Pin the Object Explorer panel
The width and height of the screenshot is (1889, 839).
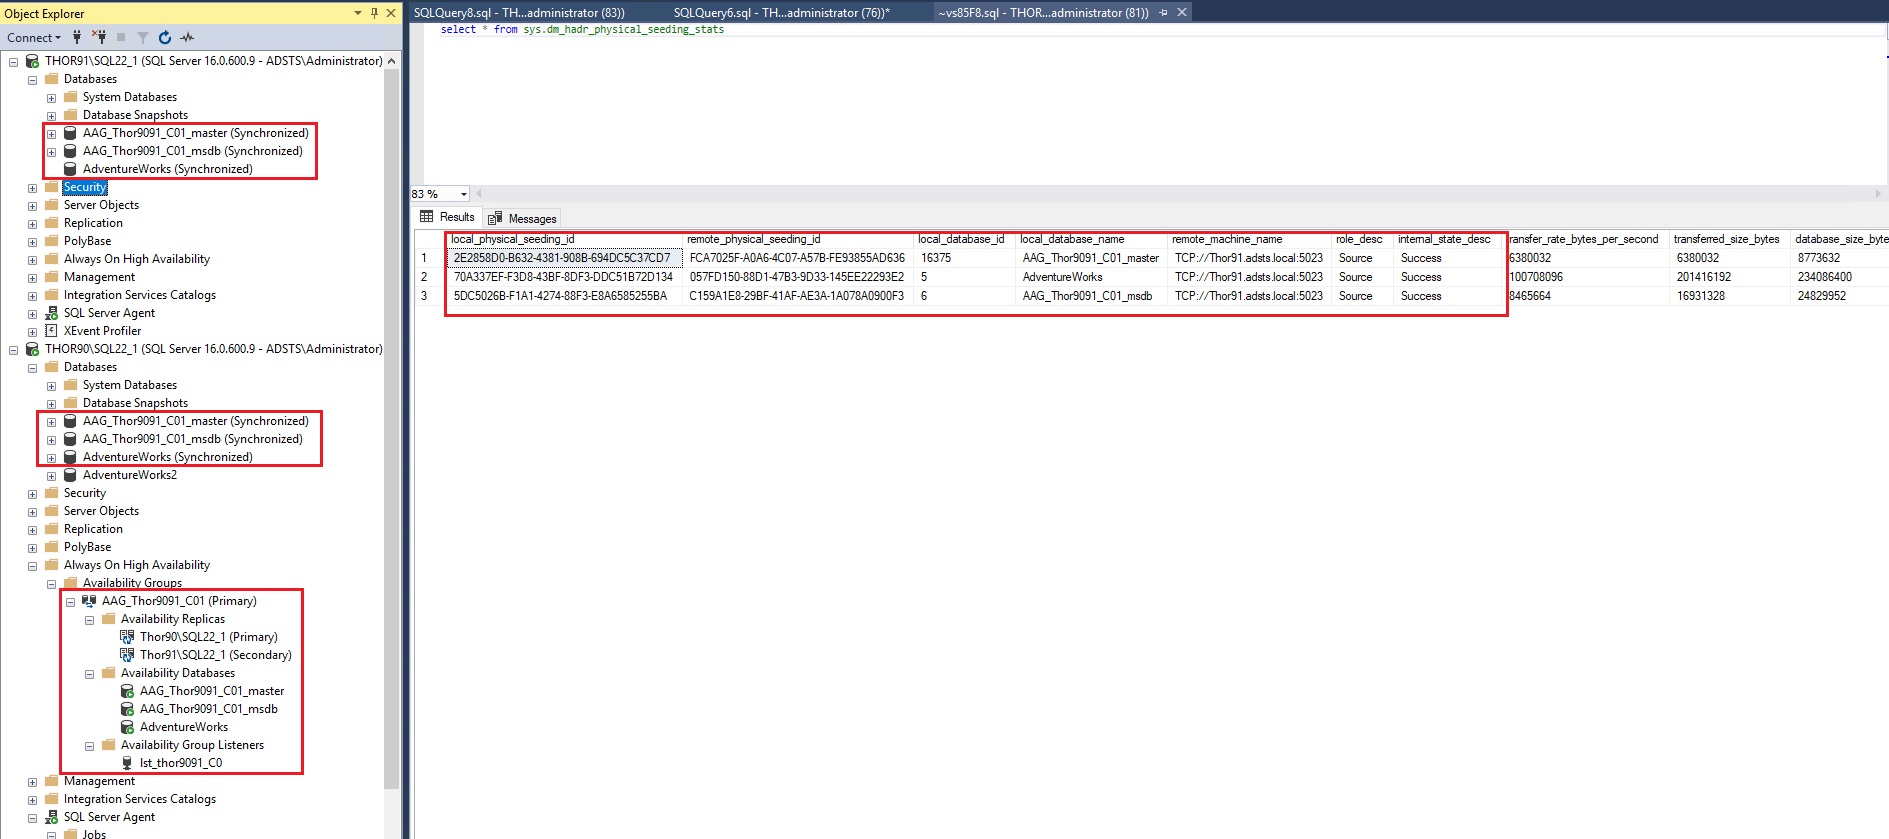click(x=374, y=13)
